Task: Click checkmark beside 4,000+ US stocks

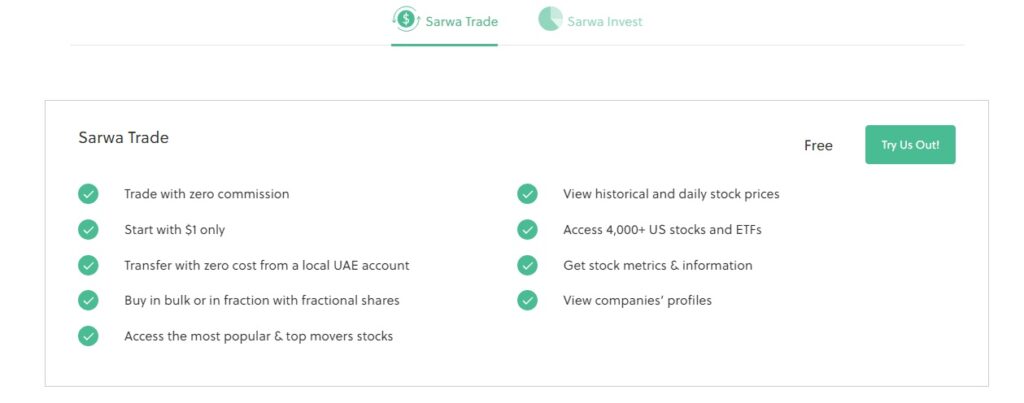Action: pos(527,230)
